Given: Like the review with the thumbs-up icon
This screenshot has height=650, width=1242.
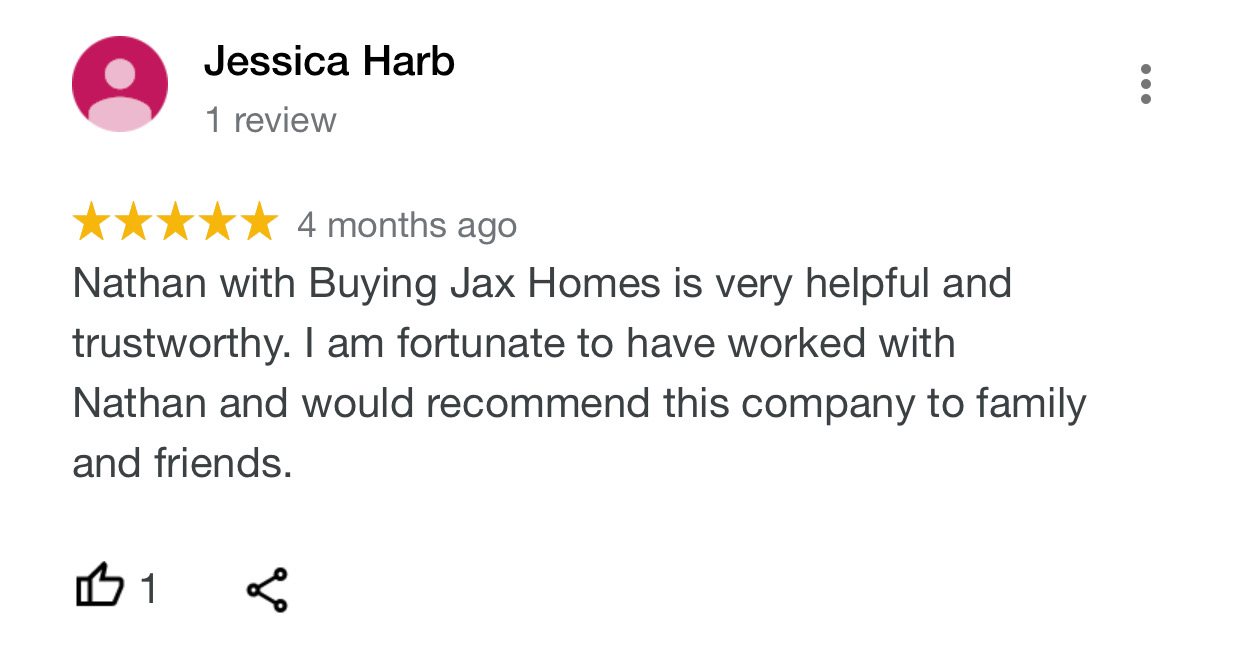Looking at the screenshot, I should (100, 587).
